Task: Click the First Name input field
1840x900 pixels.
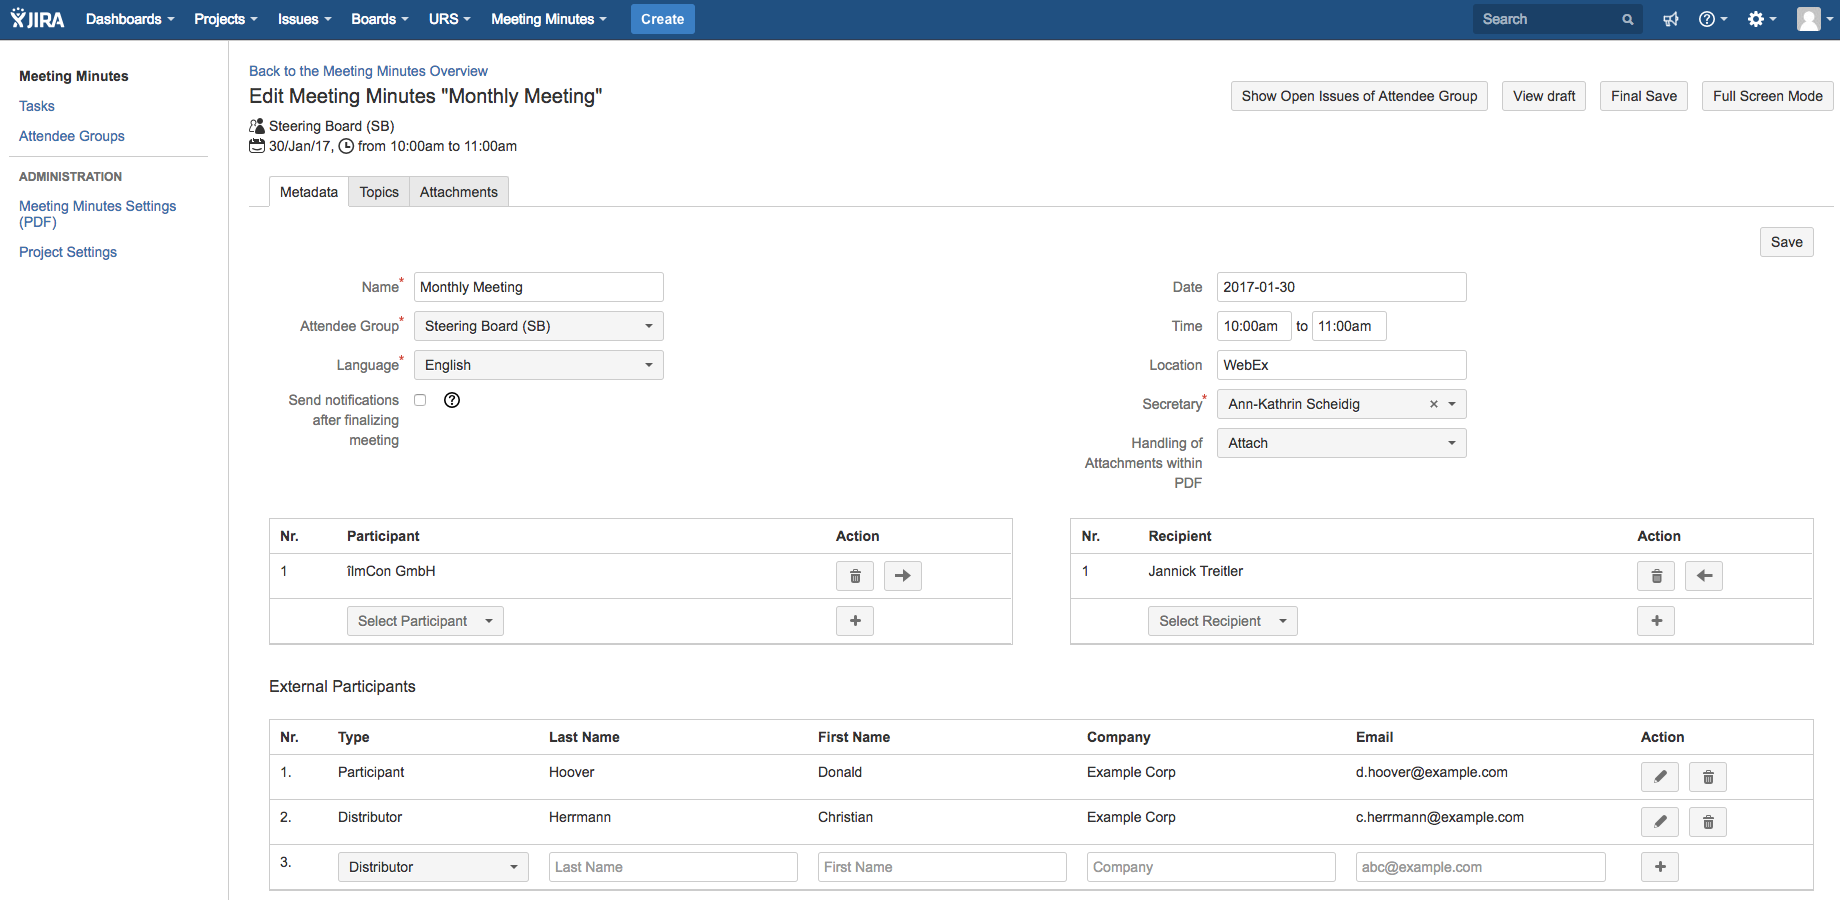Action: pos(942,867)
